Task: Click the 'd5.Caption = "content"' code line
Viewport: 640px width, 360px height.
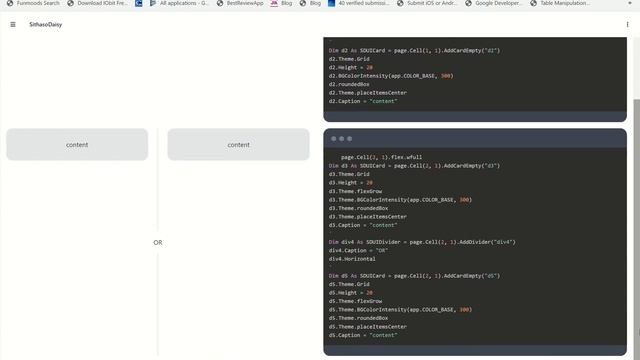Action: click(363, 335)
